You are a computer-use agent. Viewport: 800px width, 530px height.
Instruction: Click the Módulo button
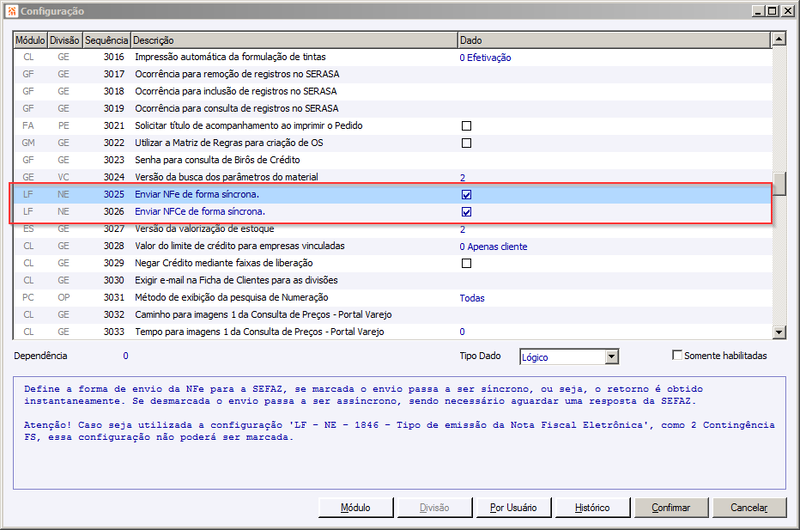click(356, 508)
